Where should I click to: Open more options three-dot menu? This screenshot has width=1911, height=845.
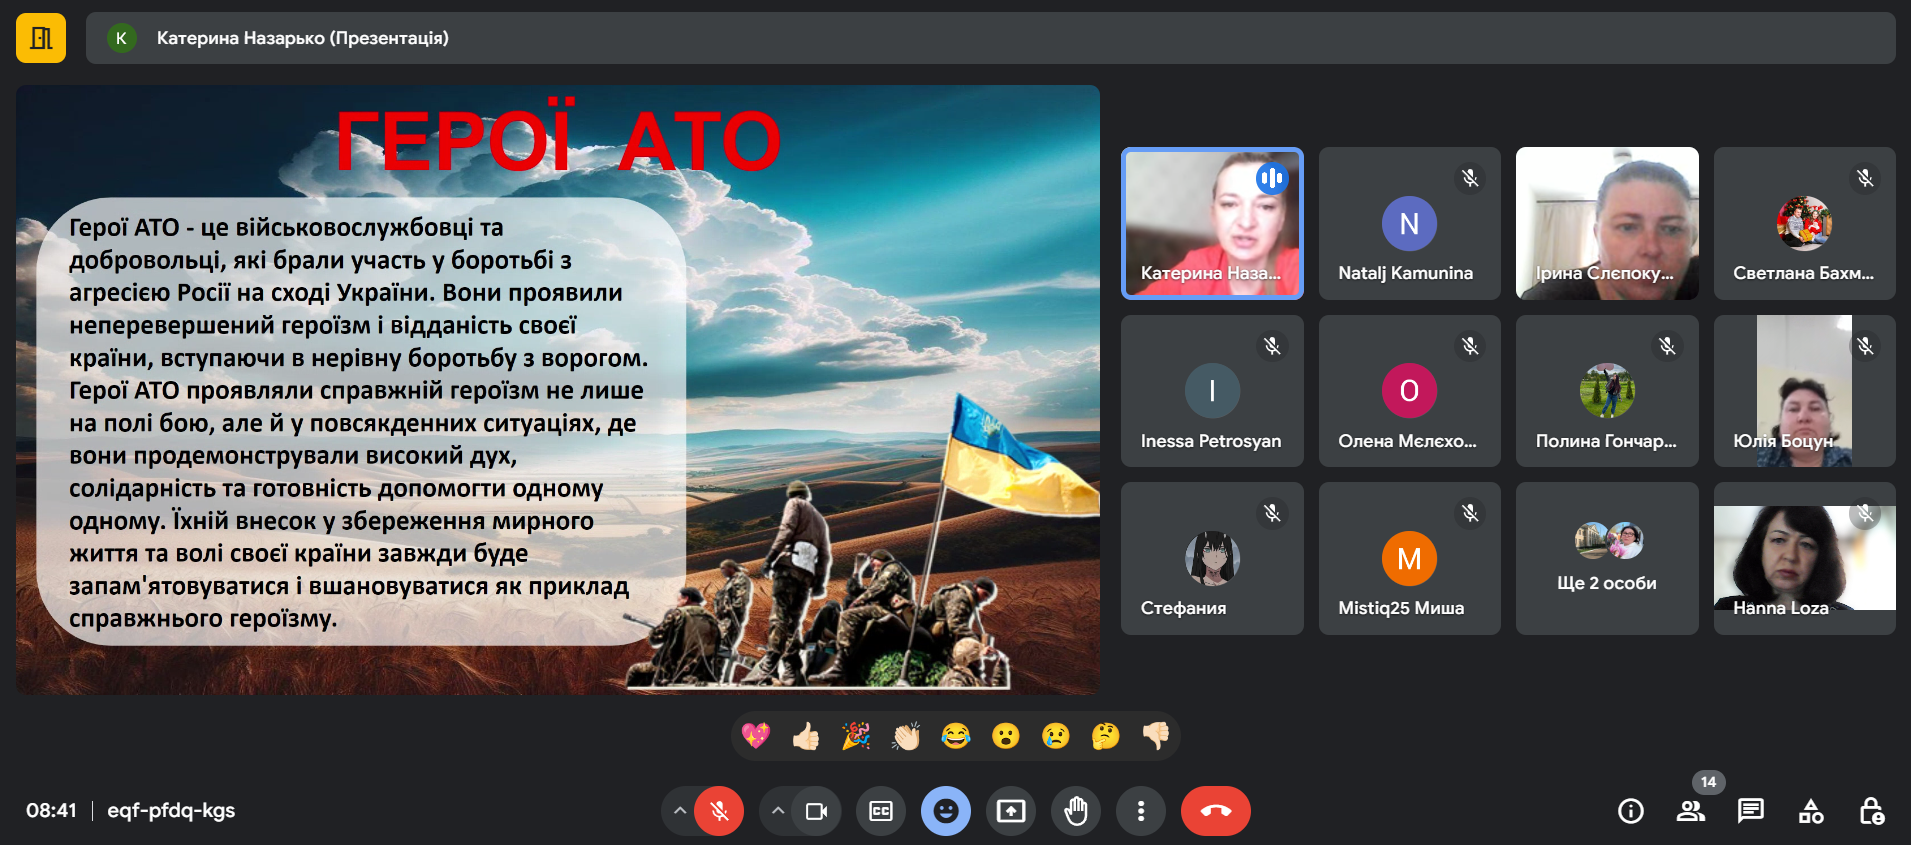tap(1141, 811)
